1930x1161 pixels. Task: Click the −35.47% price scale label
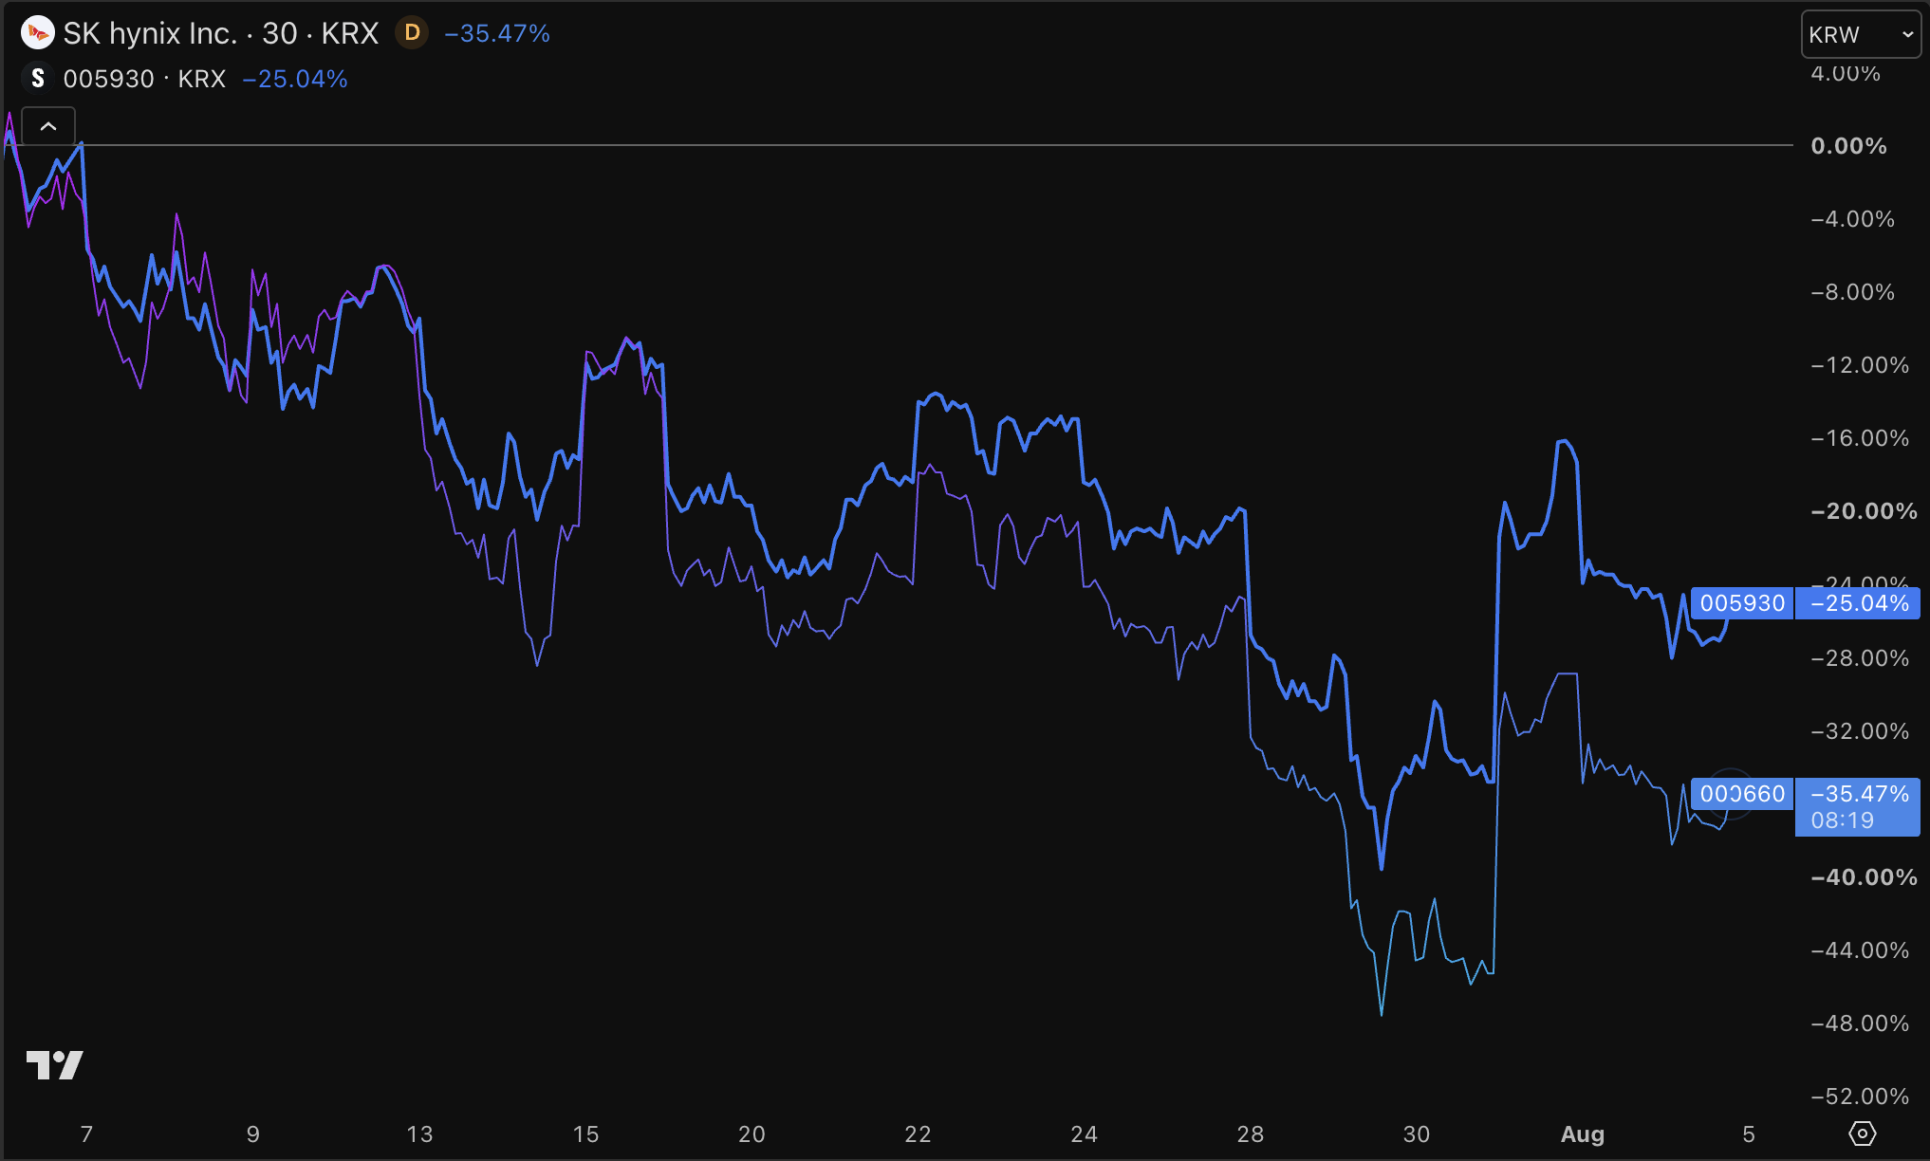(1859, 794)
